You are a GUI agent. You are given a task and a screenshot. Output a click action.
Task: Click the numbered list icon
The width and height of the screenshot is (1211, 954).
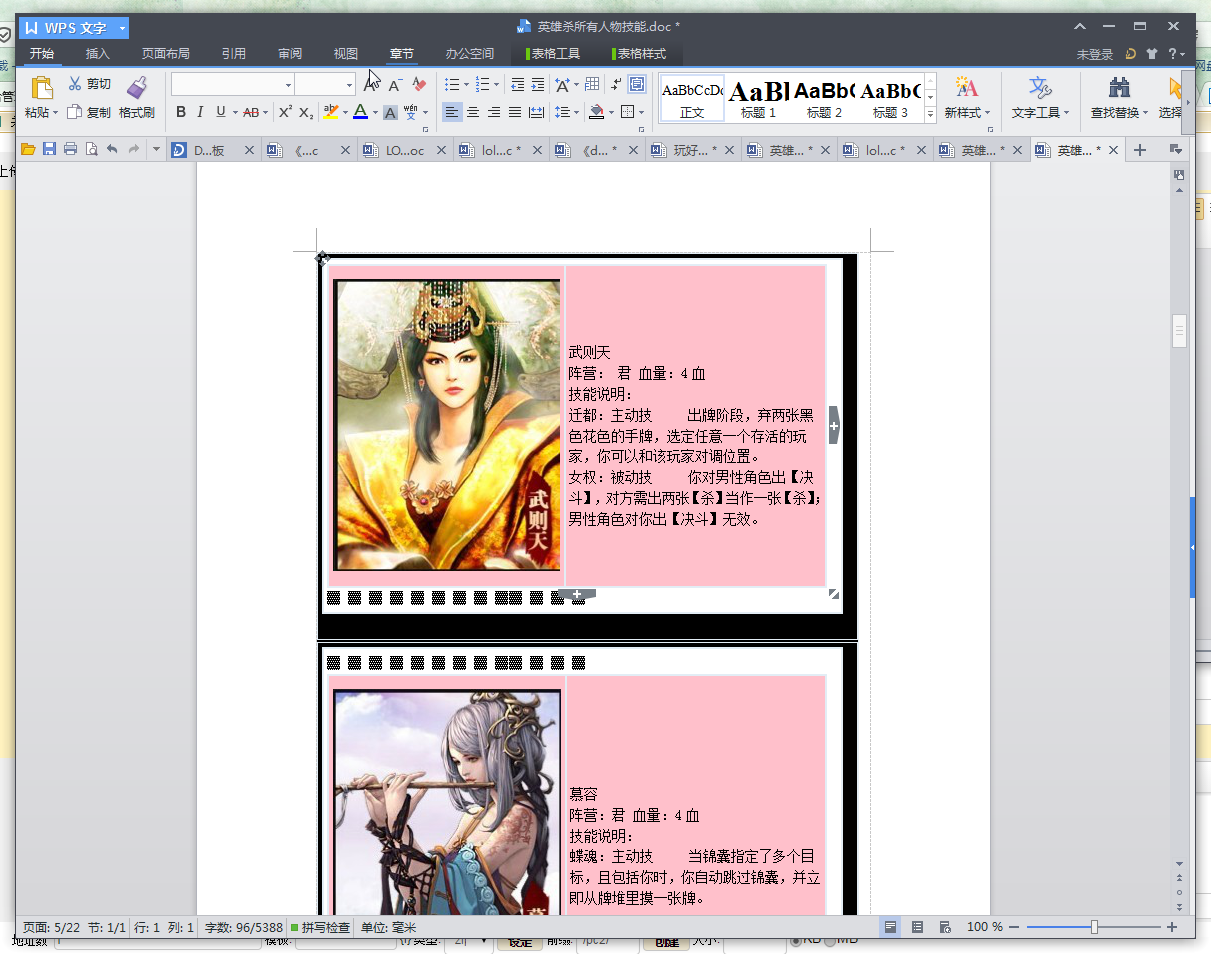click(x=483, y=85)
